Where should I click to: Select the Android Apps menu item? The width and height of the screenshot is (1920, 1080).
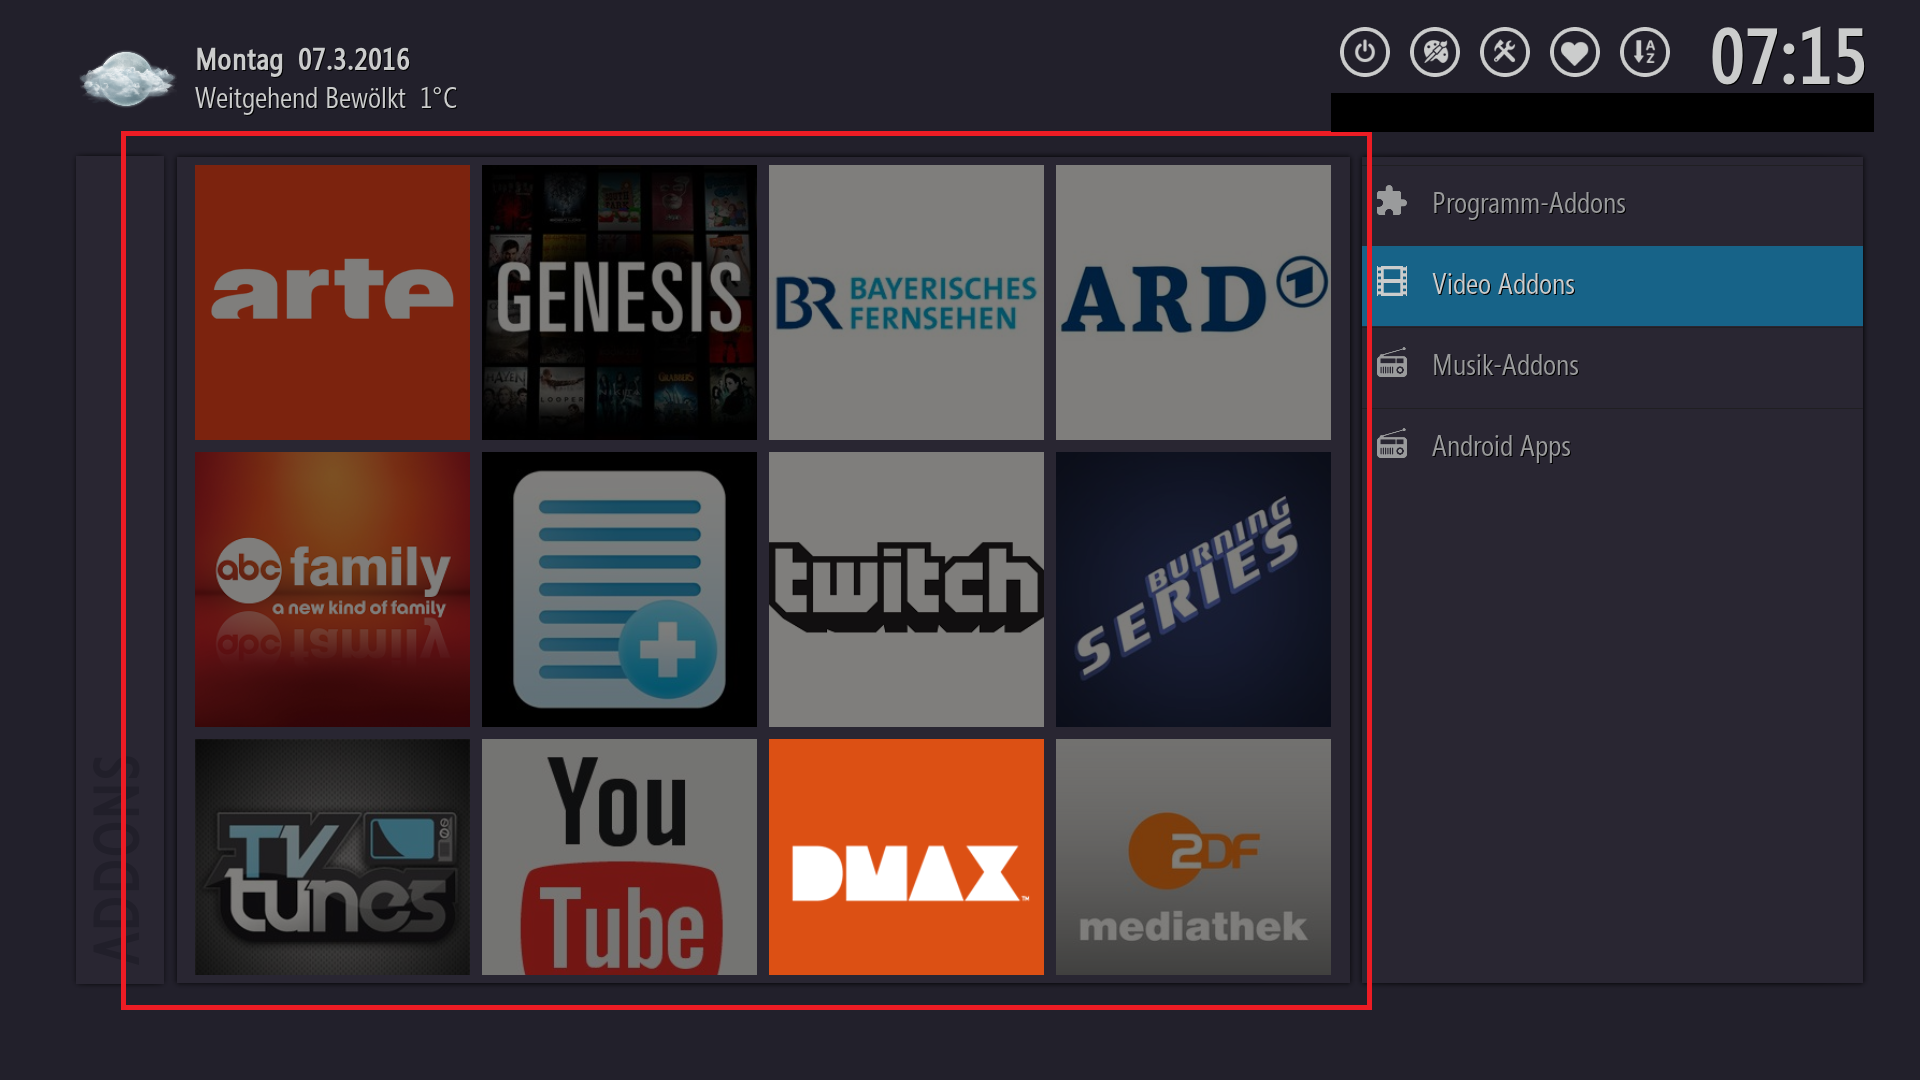1612,447
